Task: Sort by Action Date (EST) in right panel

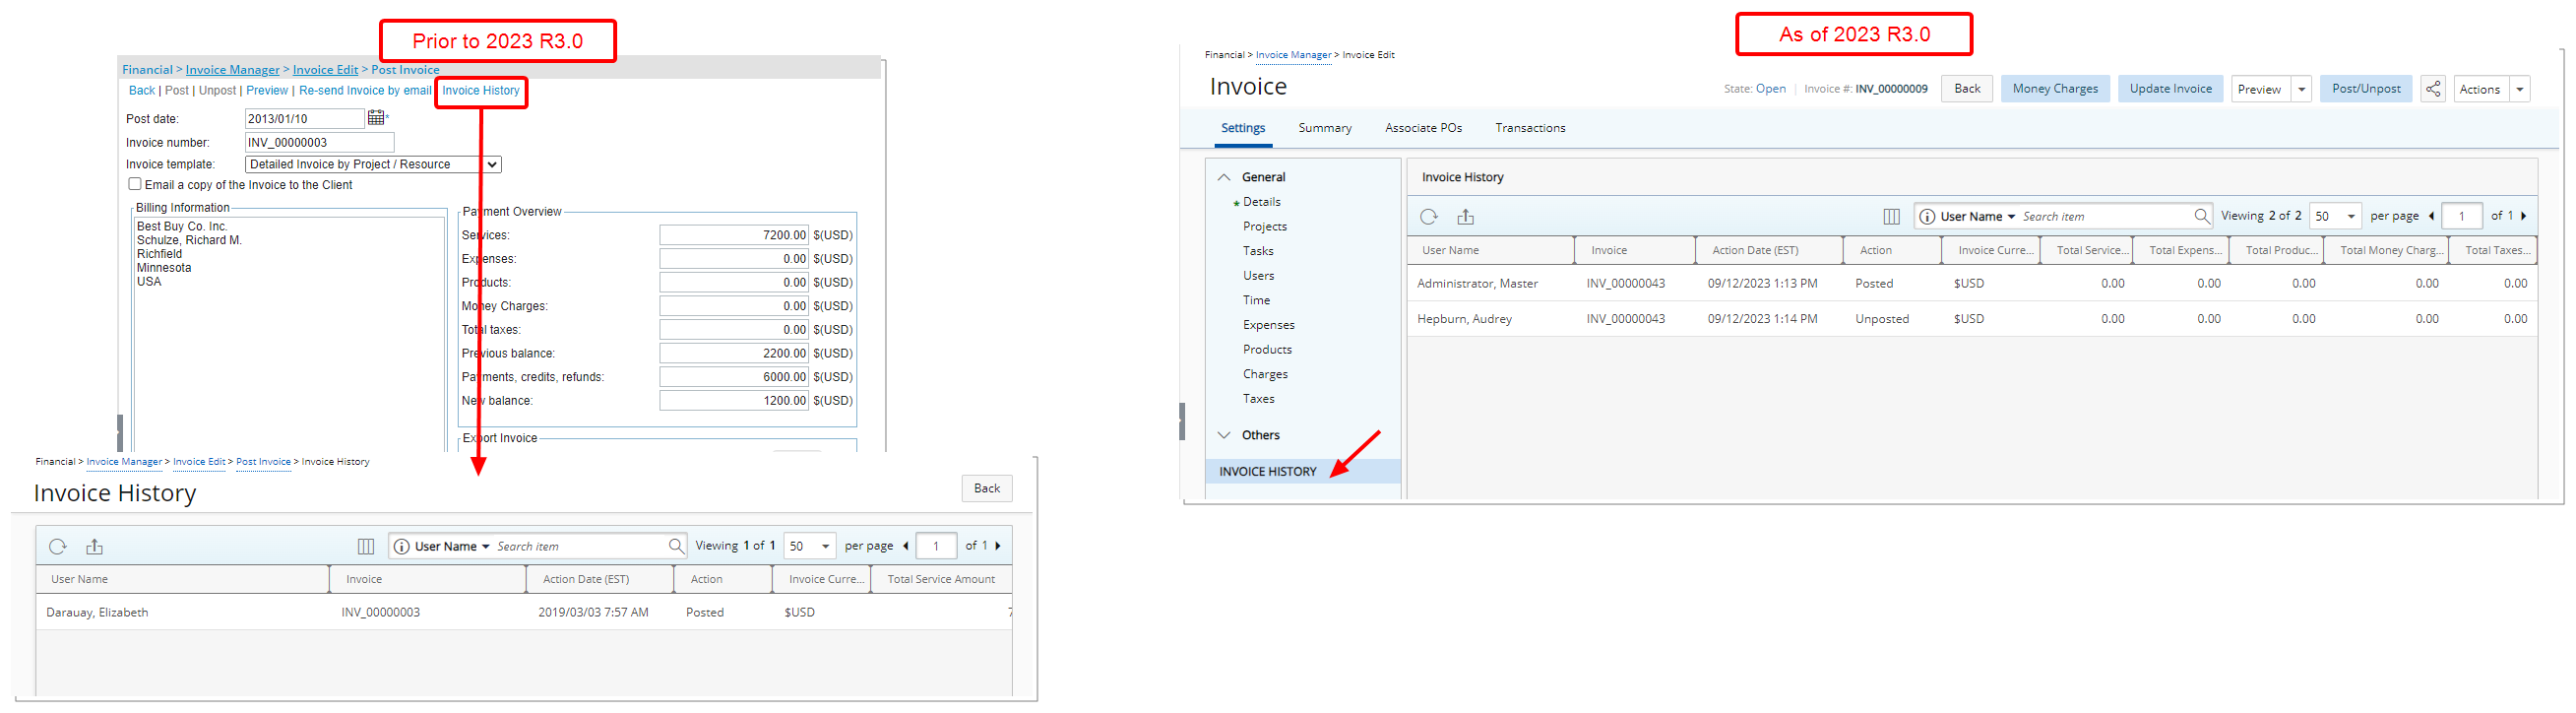Action: (1754, 250)
